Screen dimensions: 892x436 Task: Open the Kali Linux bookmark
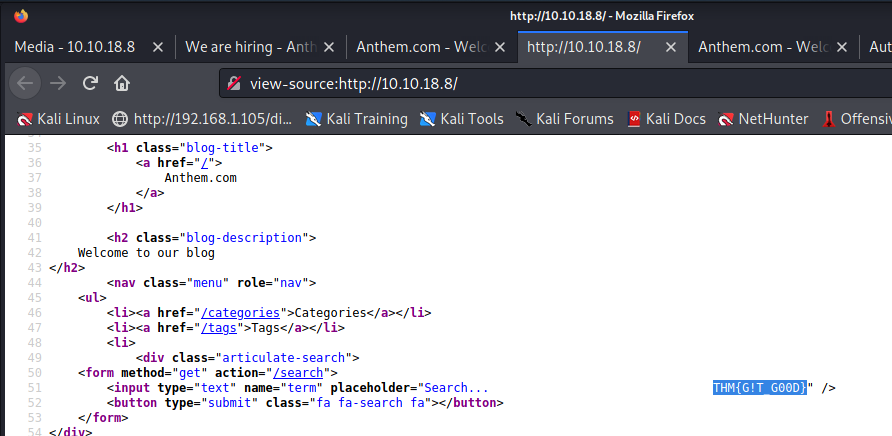tap(58, 119)
